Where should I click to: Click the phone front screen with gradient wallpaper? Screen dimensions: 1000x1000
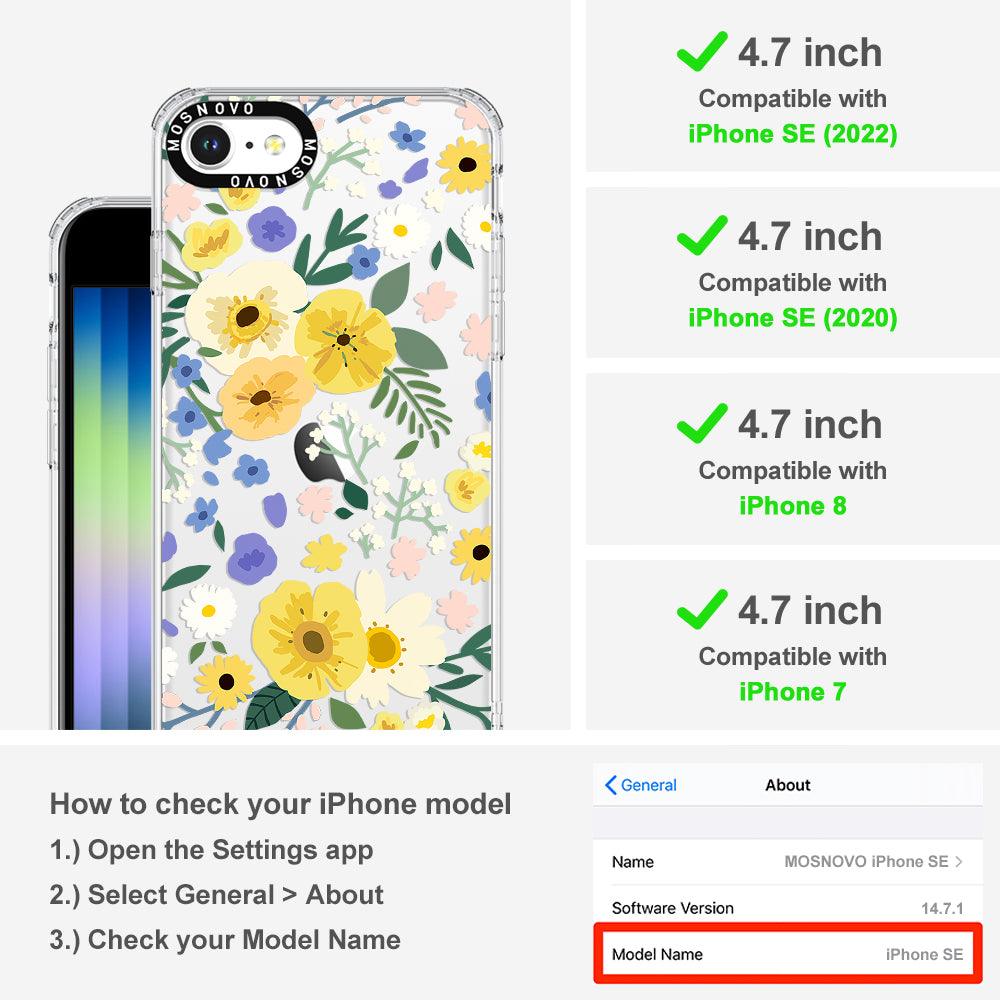[111, 508]
